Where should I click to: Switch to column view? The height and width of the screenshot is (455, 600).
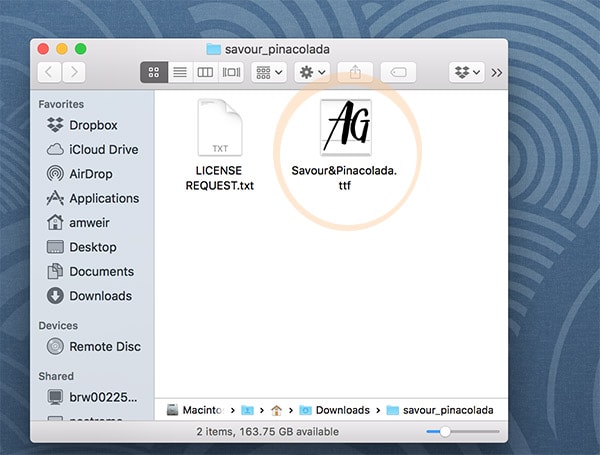tap(205, 72)
